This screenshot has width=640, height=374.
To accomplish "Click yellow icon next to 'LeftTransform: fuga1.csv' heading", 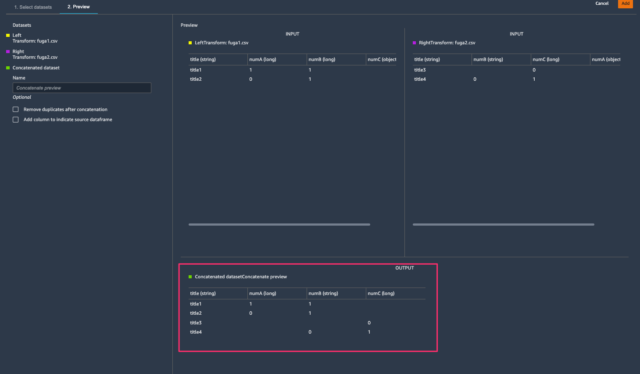I will tap(190, 43).
